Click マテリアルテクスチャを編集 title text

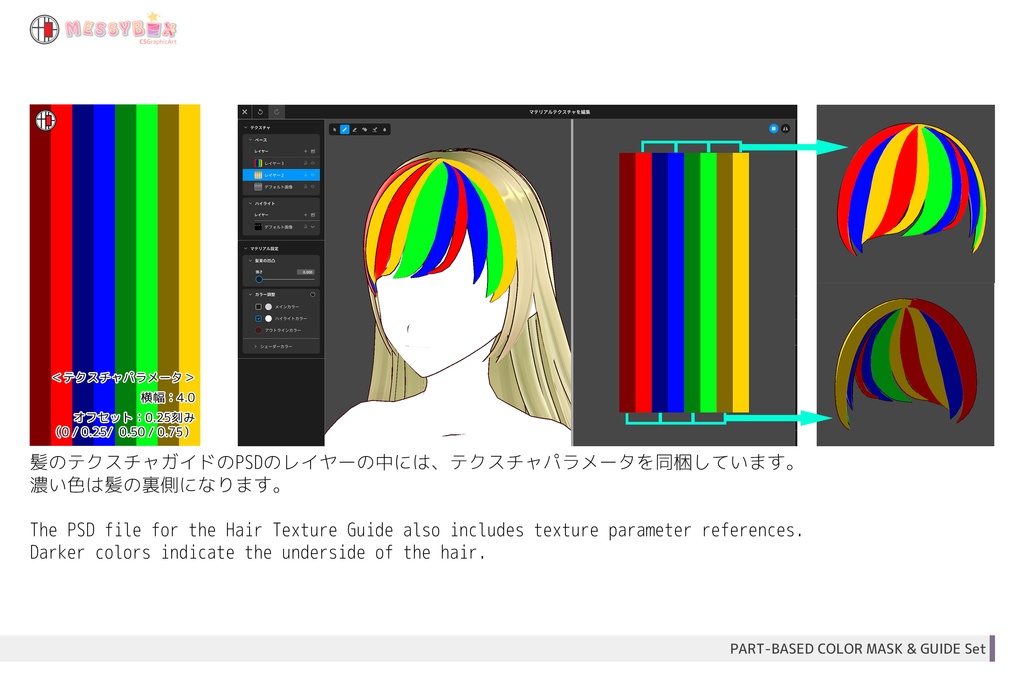pos(560,112)
